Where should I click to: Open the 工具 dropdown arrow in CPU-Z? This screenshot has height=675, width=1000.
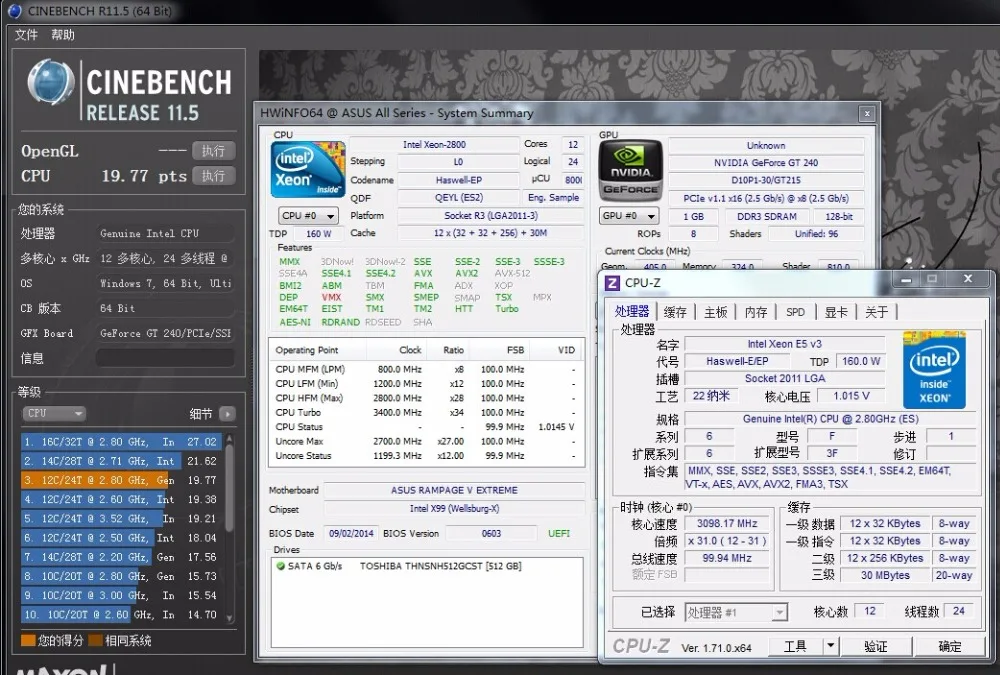click(x=830, y=646)
